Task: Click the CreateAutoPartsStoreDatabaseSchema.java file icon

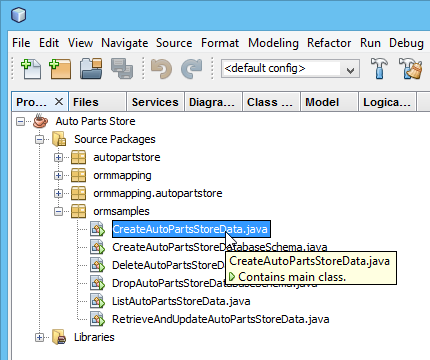Action: point(98,247)
